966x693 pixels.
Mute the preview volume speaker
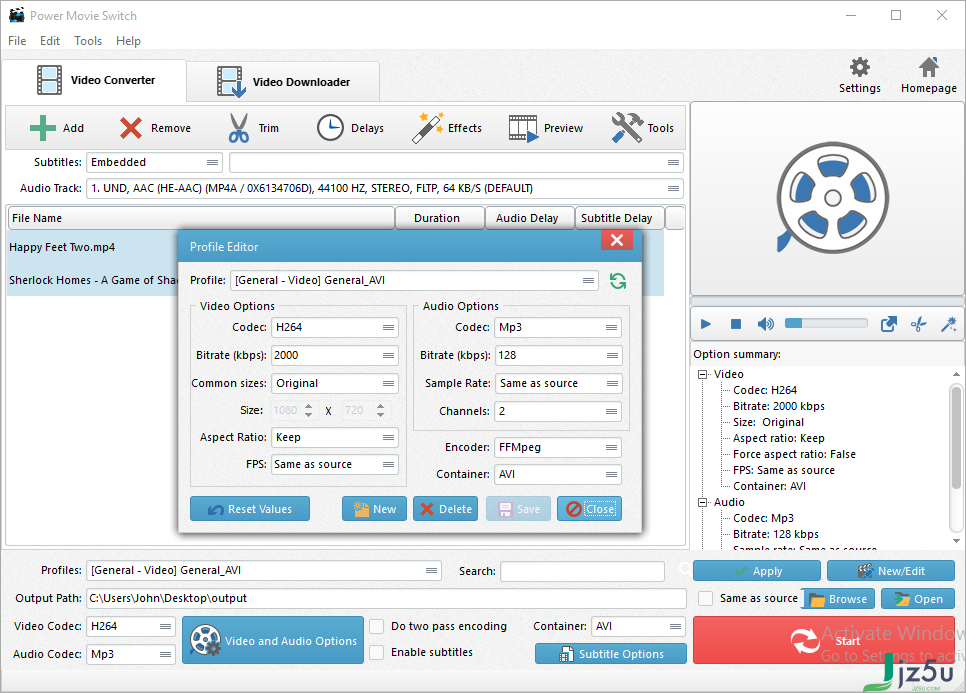765,324
